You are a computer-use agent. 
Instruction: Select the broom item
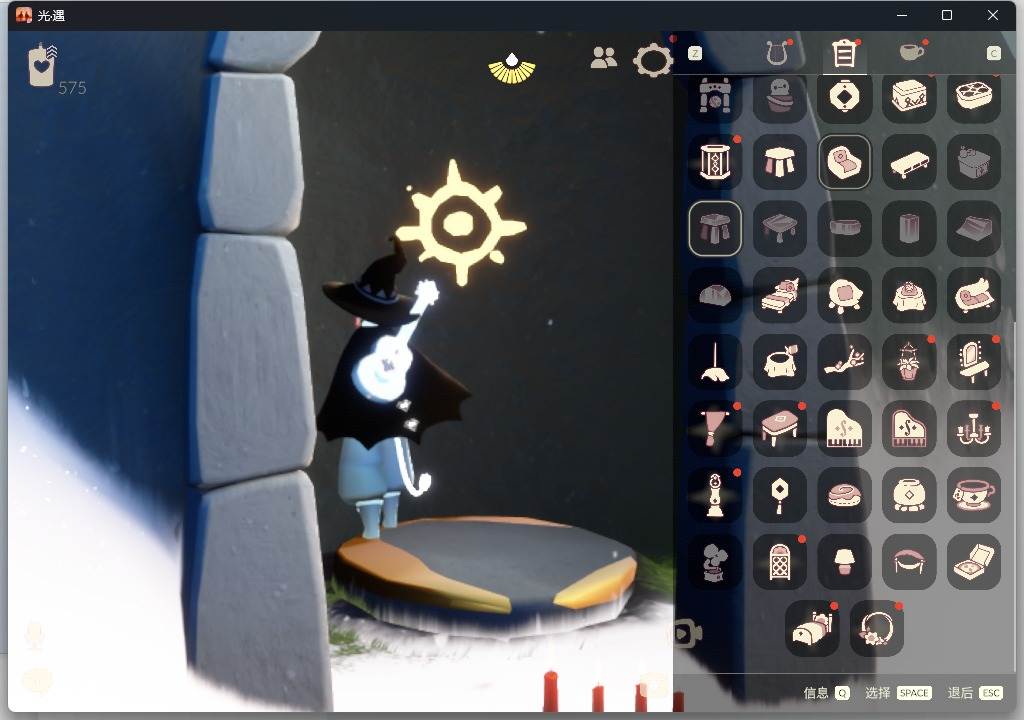[715, 361]
